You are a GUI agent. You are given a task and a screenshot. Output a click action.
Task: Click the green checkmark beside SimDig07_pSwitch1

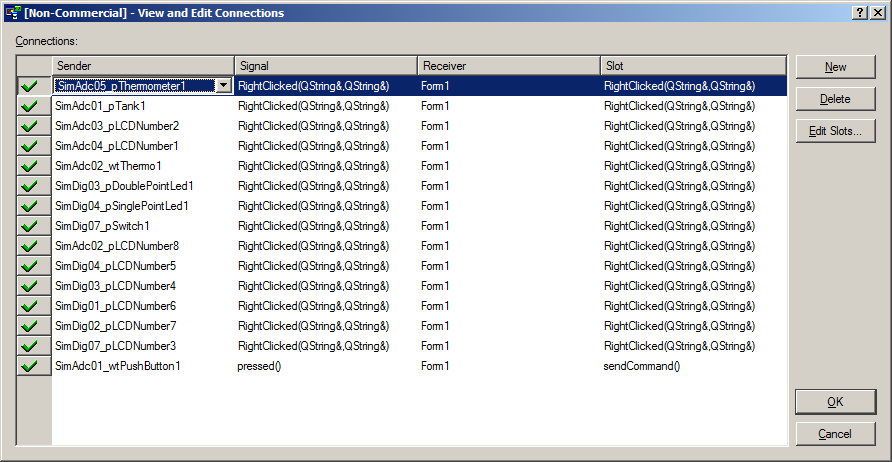click(x=30, y=226)
